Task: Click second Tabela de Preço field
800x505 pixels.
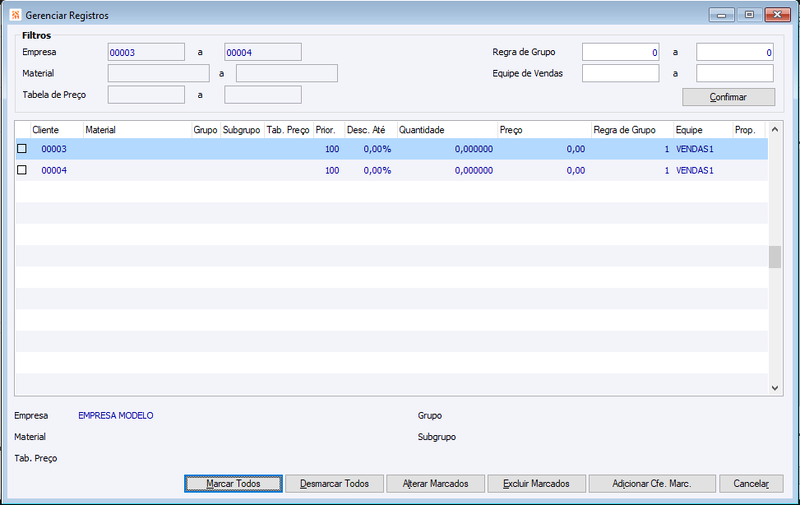Action: click(x=263, y=95)
